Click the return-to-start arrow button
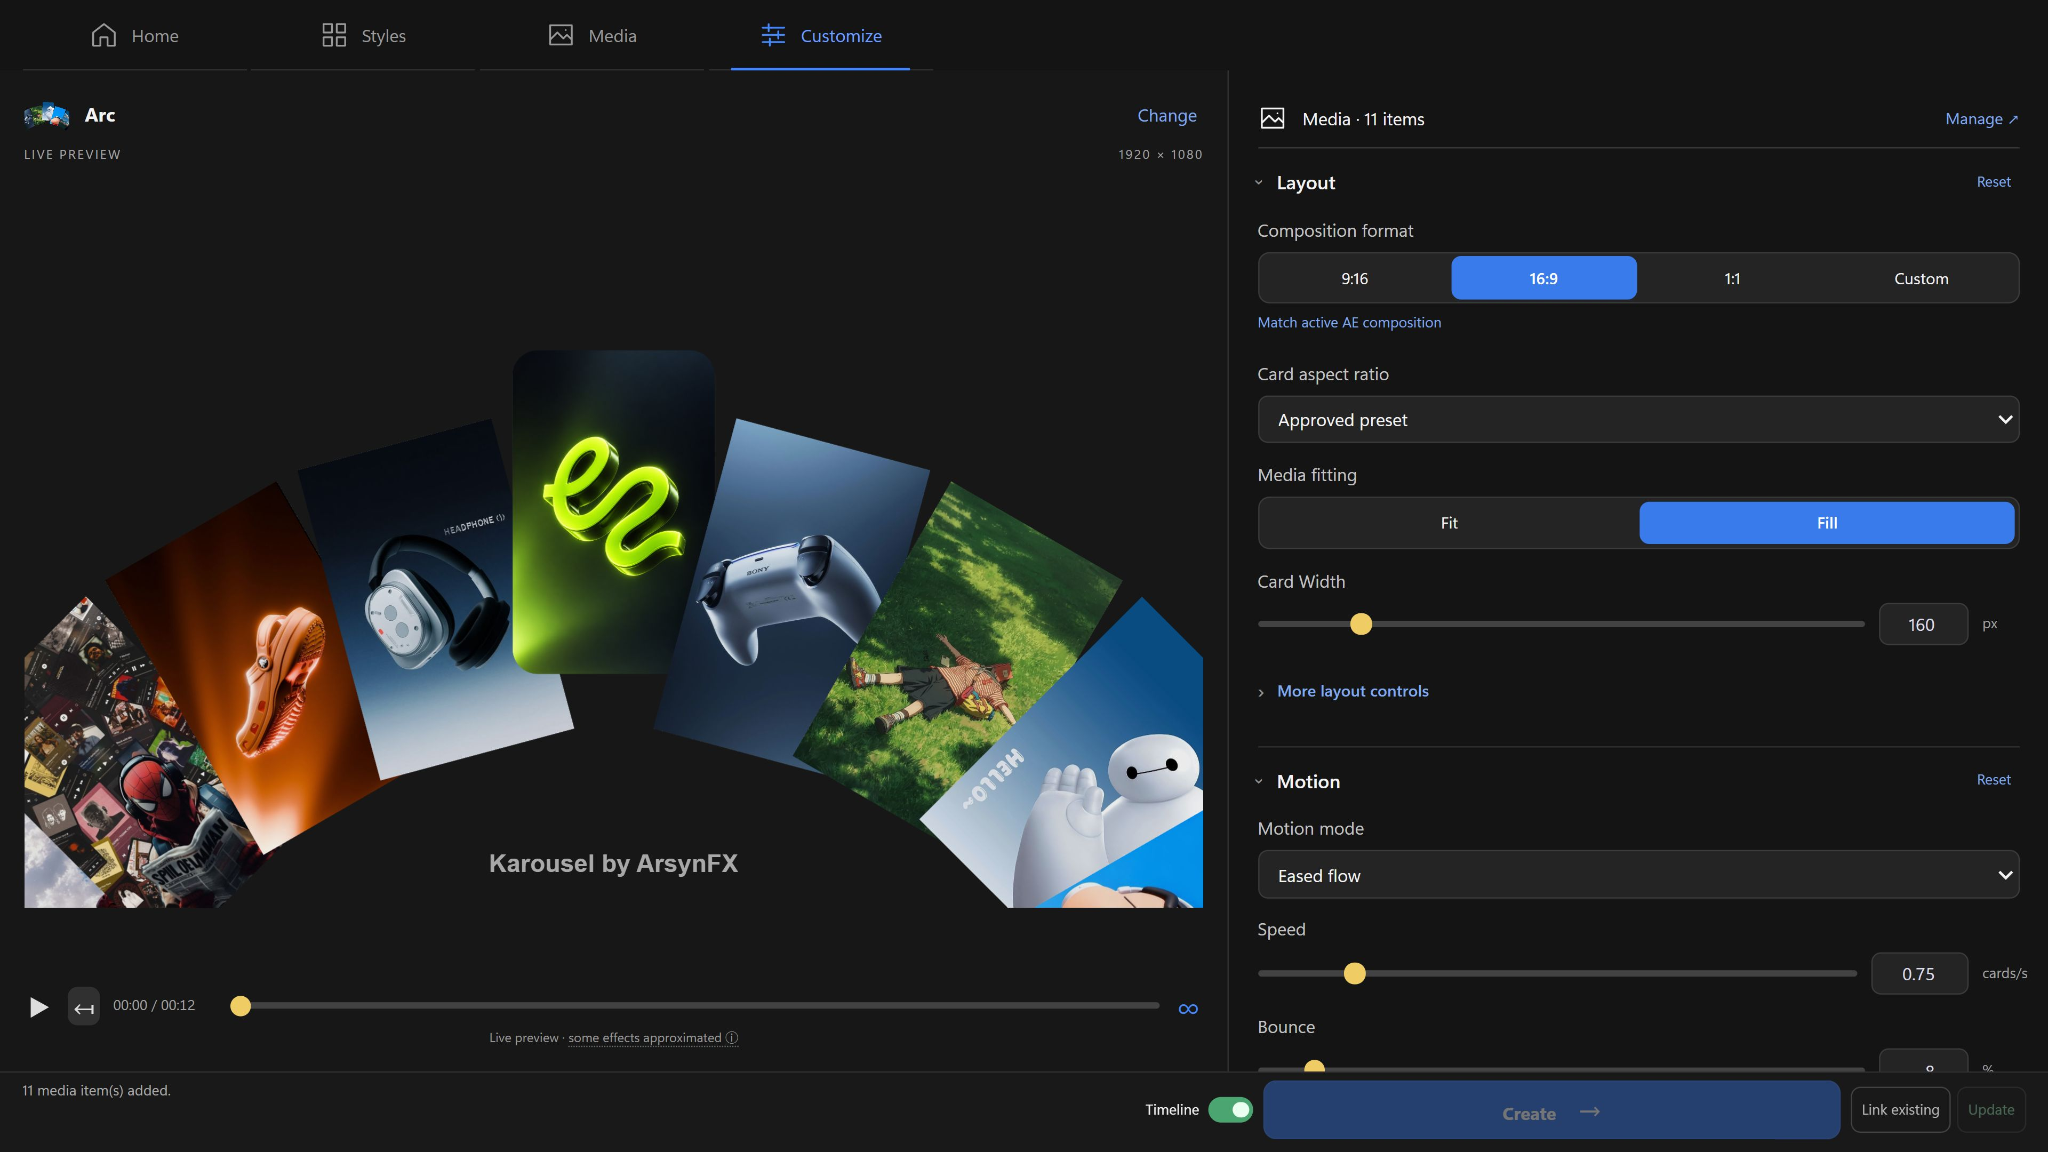This screenshot has width=2048, height=1152. [84, 1007]
